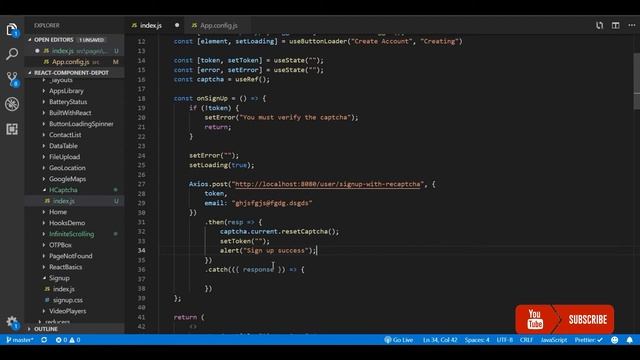The width and height of the screenshot is (640, 360).
Task: Change indentation via Spaces: 4
Action: coord(477,340)
